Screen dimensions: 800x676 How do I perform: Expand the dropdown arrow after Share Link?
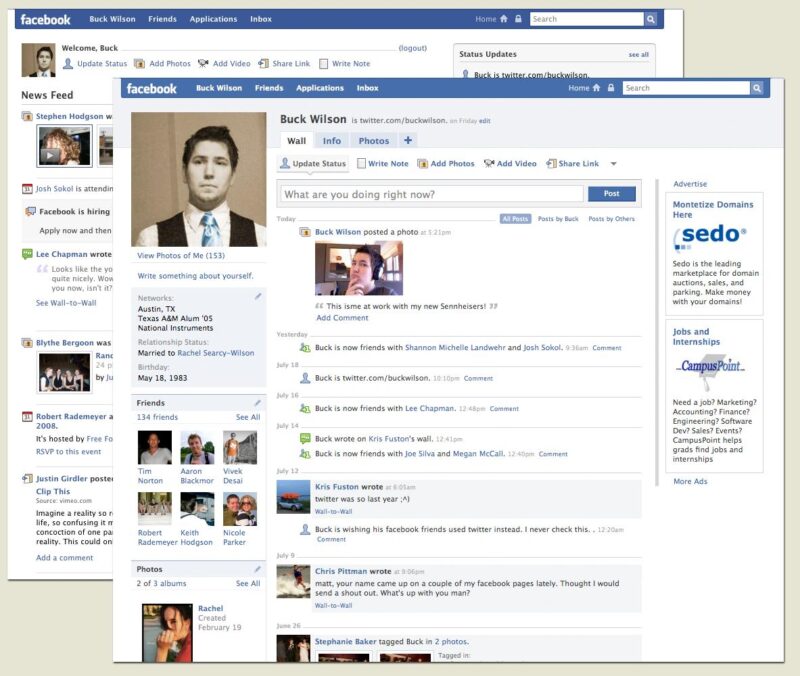[613, 164]
